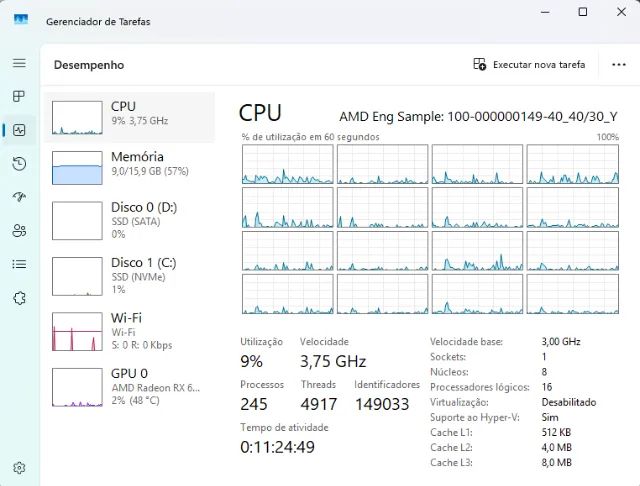Click the AMD Eng Sample processor name

[x=478, y=117]
